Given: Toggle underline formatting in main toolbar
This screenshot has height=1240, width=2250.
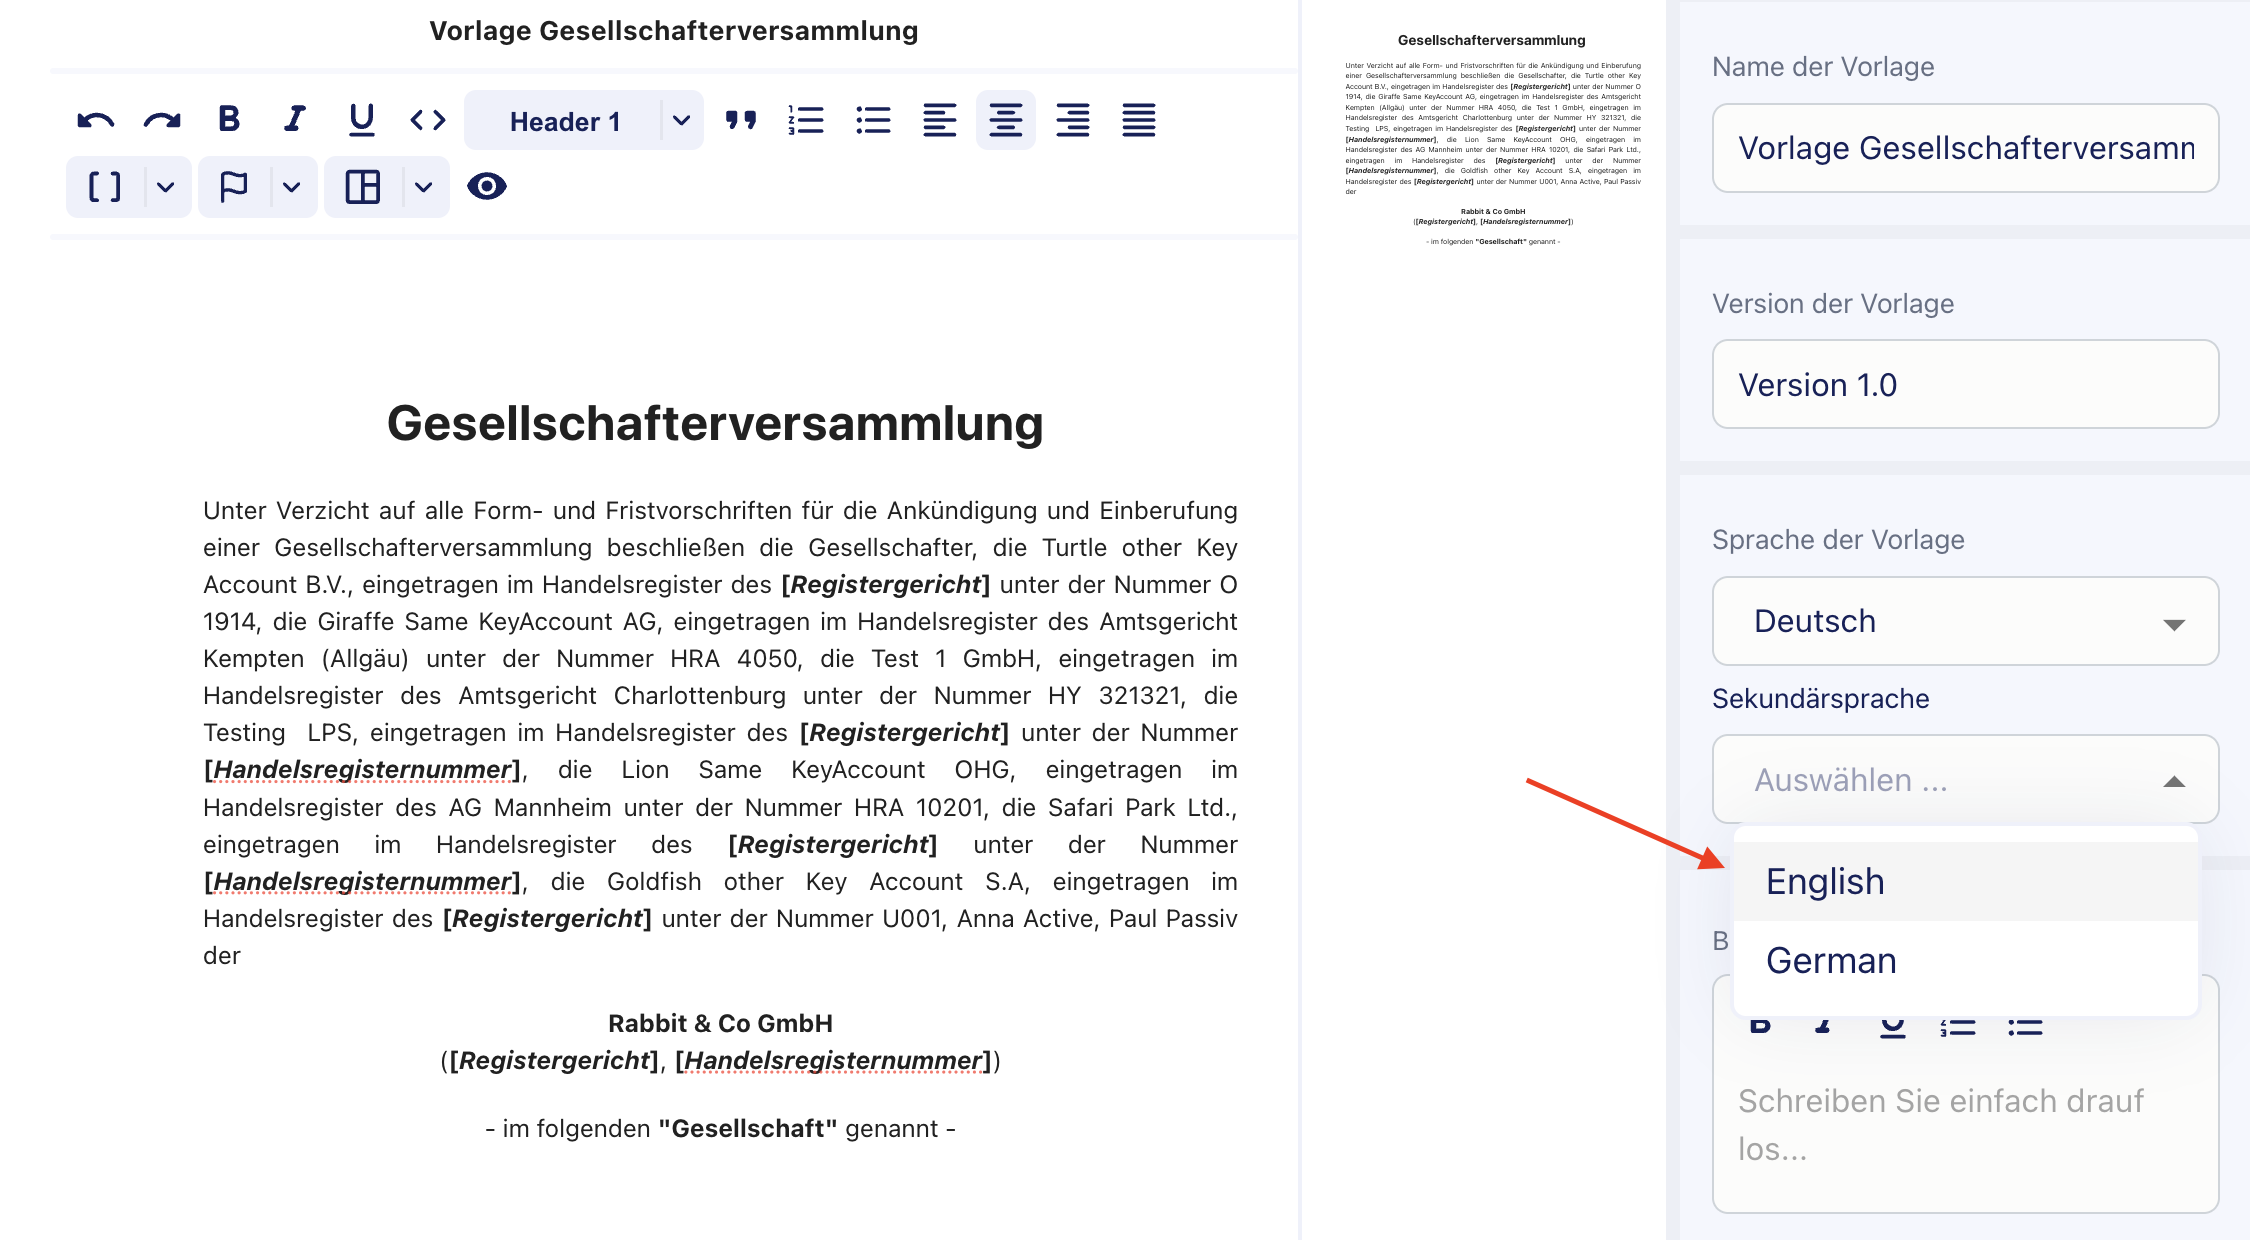Looking at the screenshot, I should coord(361,120).
